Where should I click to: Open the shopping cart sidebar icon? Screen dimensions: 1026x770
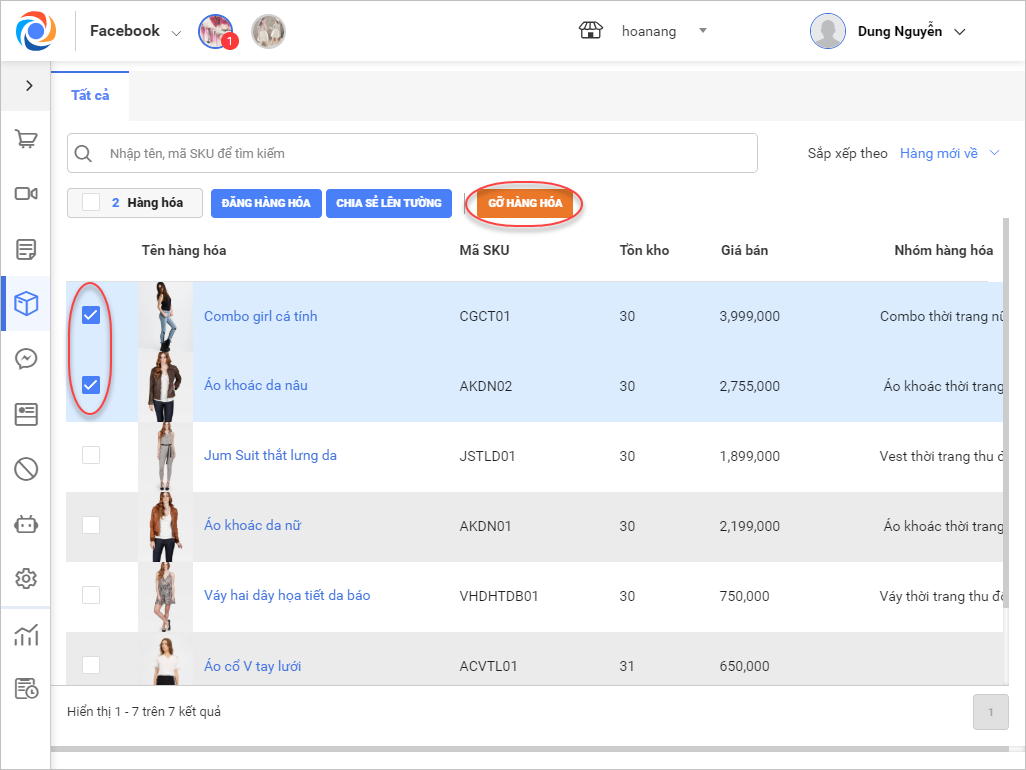click(x=26, y=139)
